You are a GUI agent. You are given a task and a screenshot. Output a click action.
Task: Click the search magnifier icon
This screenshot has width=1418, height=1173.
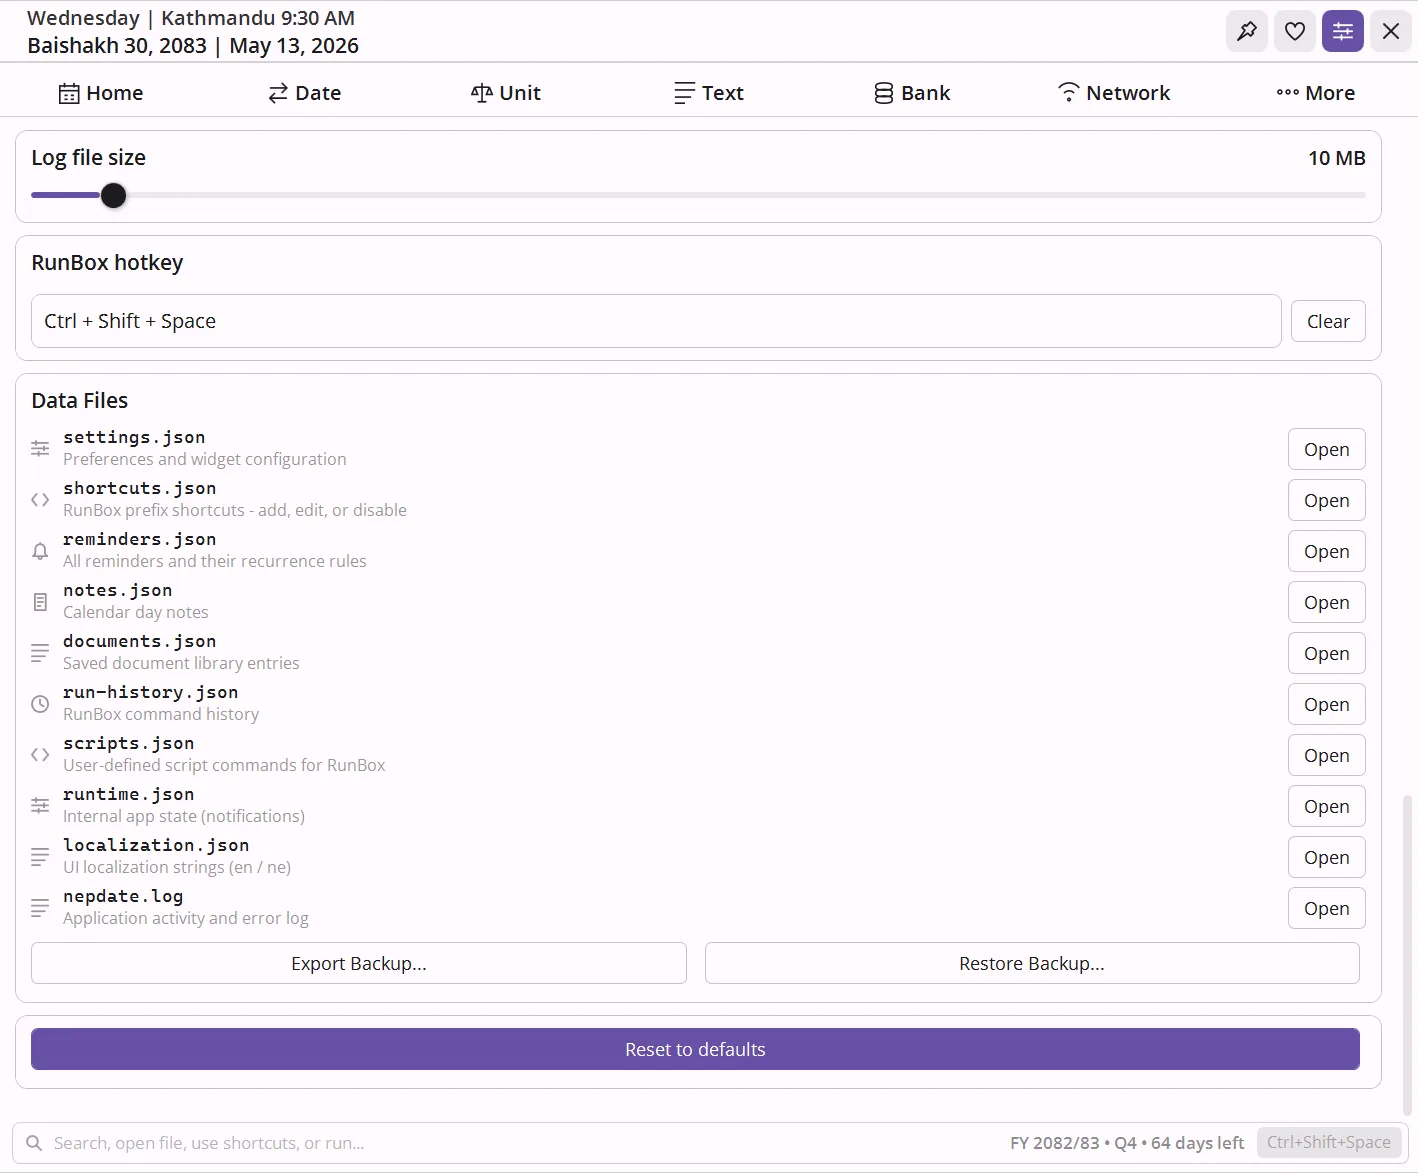[x=34, y=1143]
